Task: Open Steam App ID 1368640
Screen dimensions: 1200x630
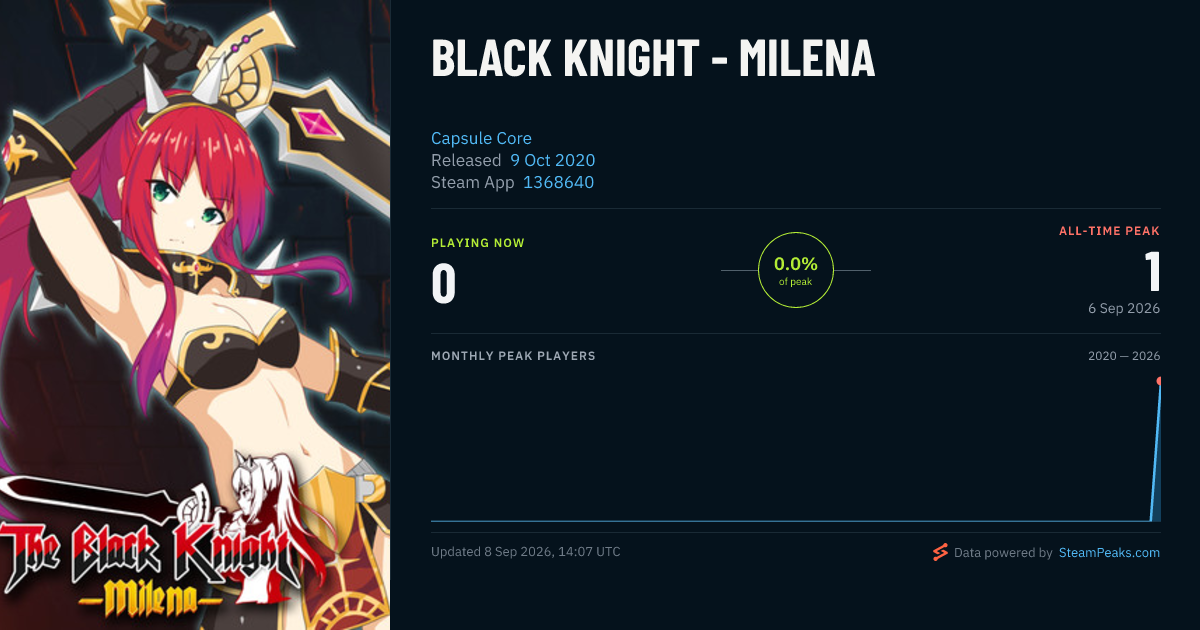Action: (x=558, y=182)
